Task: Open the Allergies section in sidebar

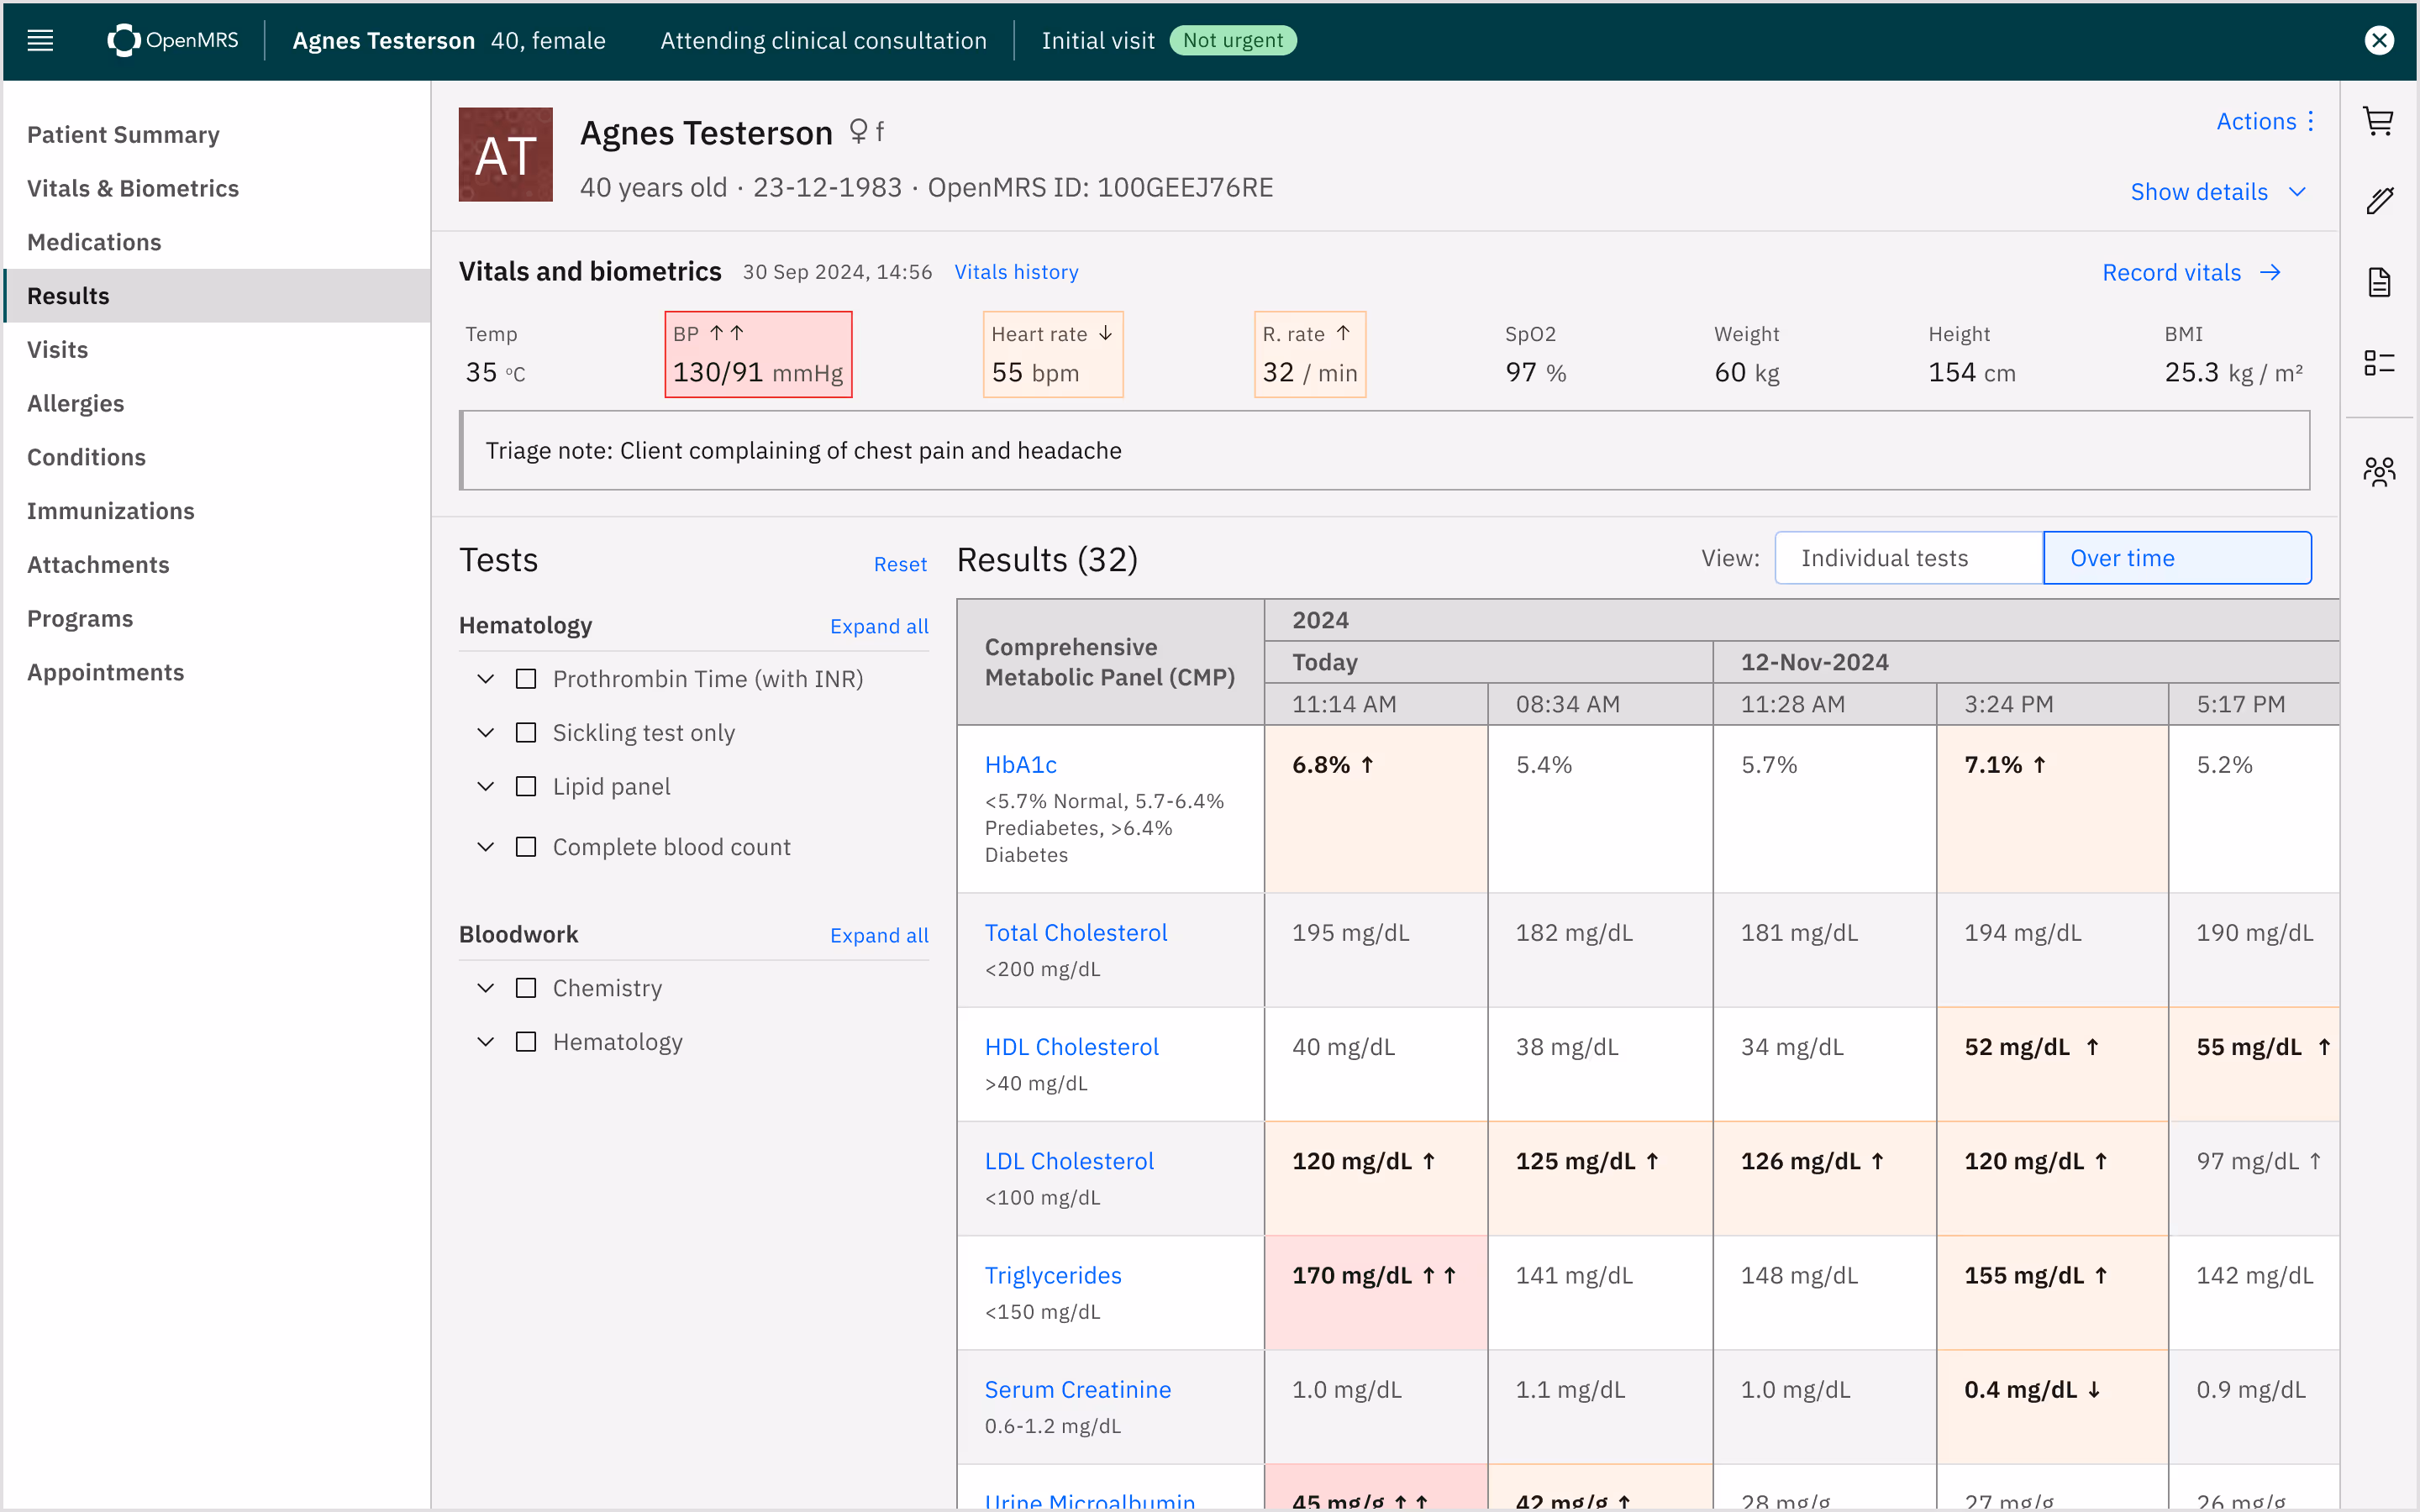Action: click(x=76, y=403)
